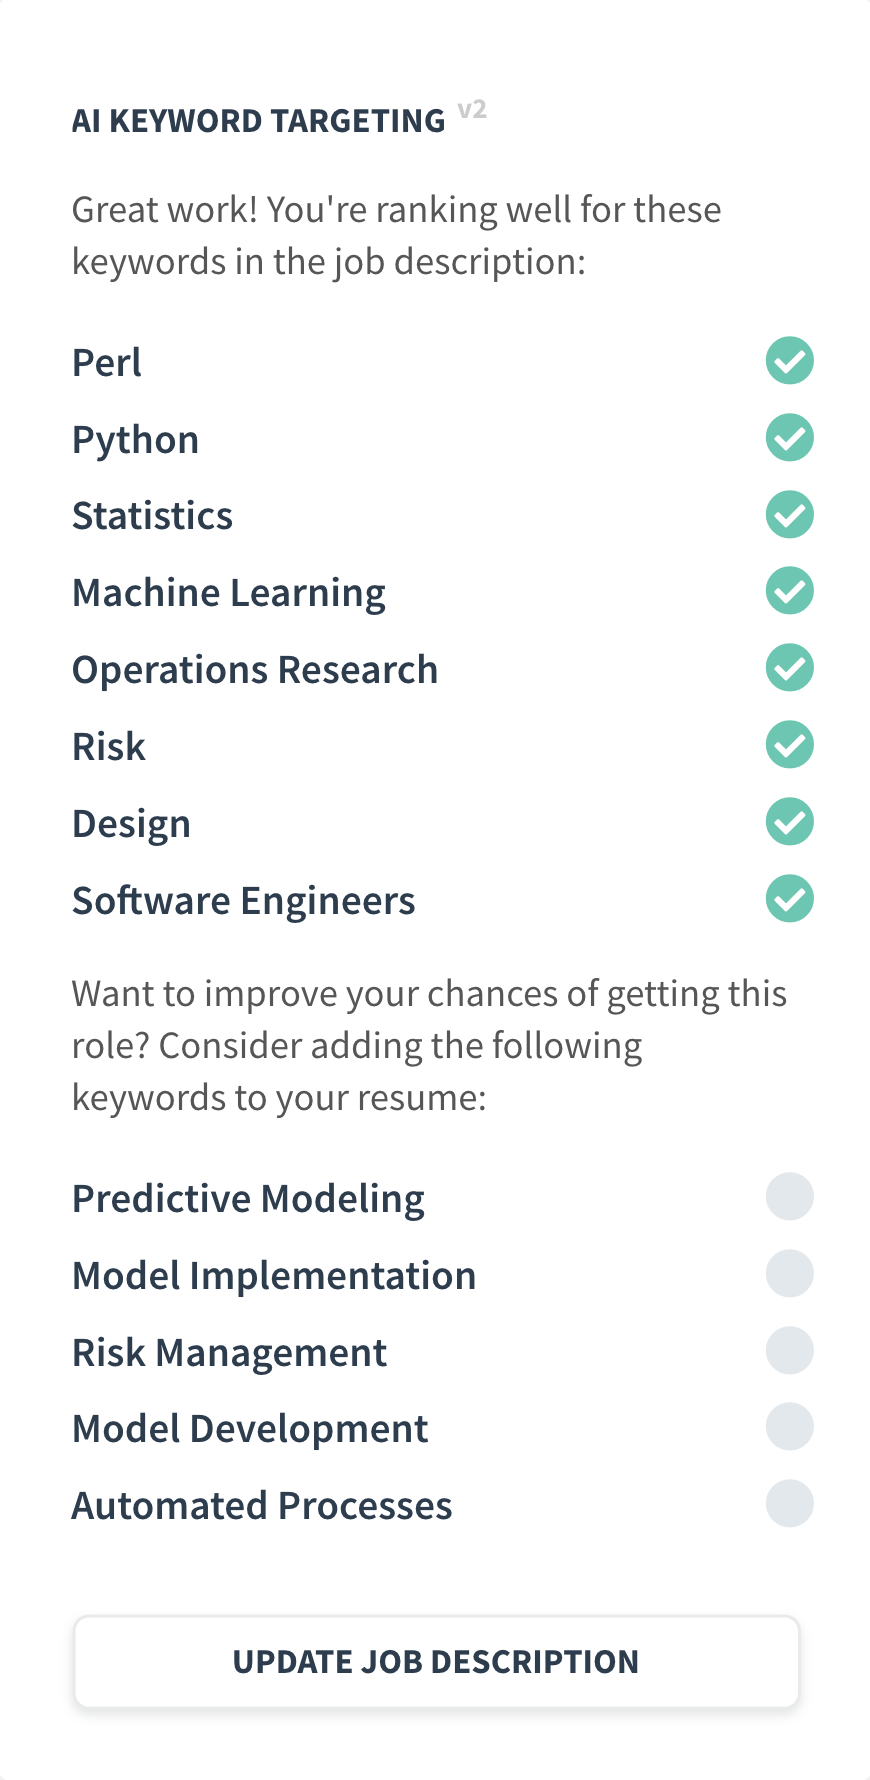Select the Perl keyword text
The width and height of the screenshot is (870, 1780).
(x=105, y=362)
